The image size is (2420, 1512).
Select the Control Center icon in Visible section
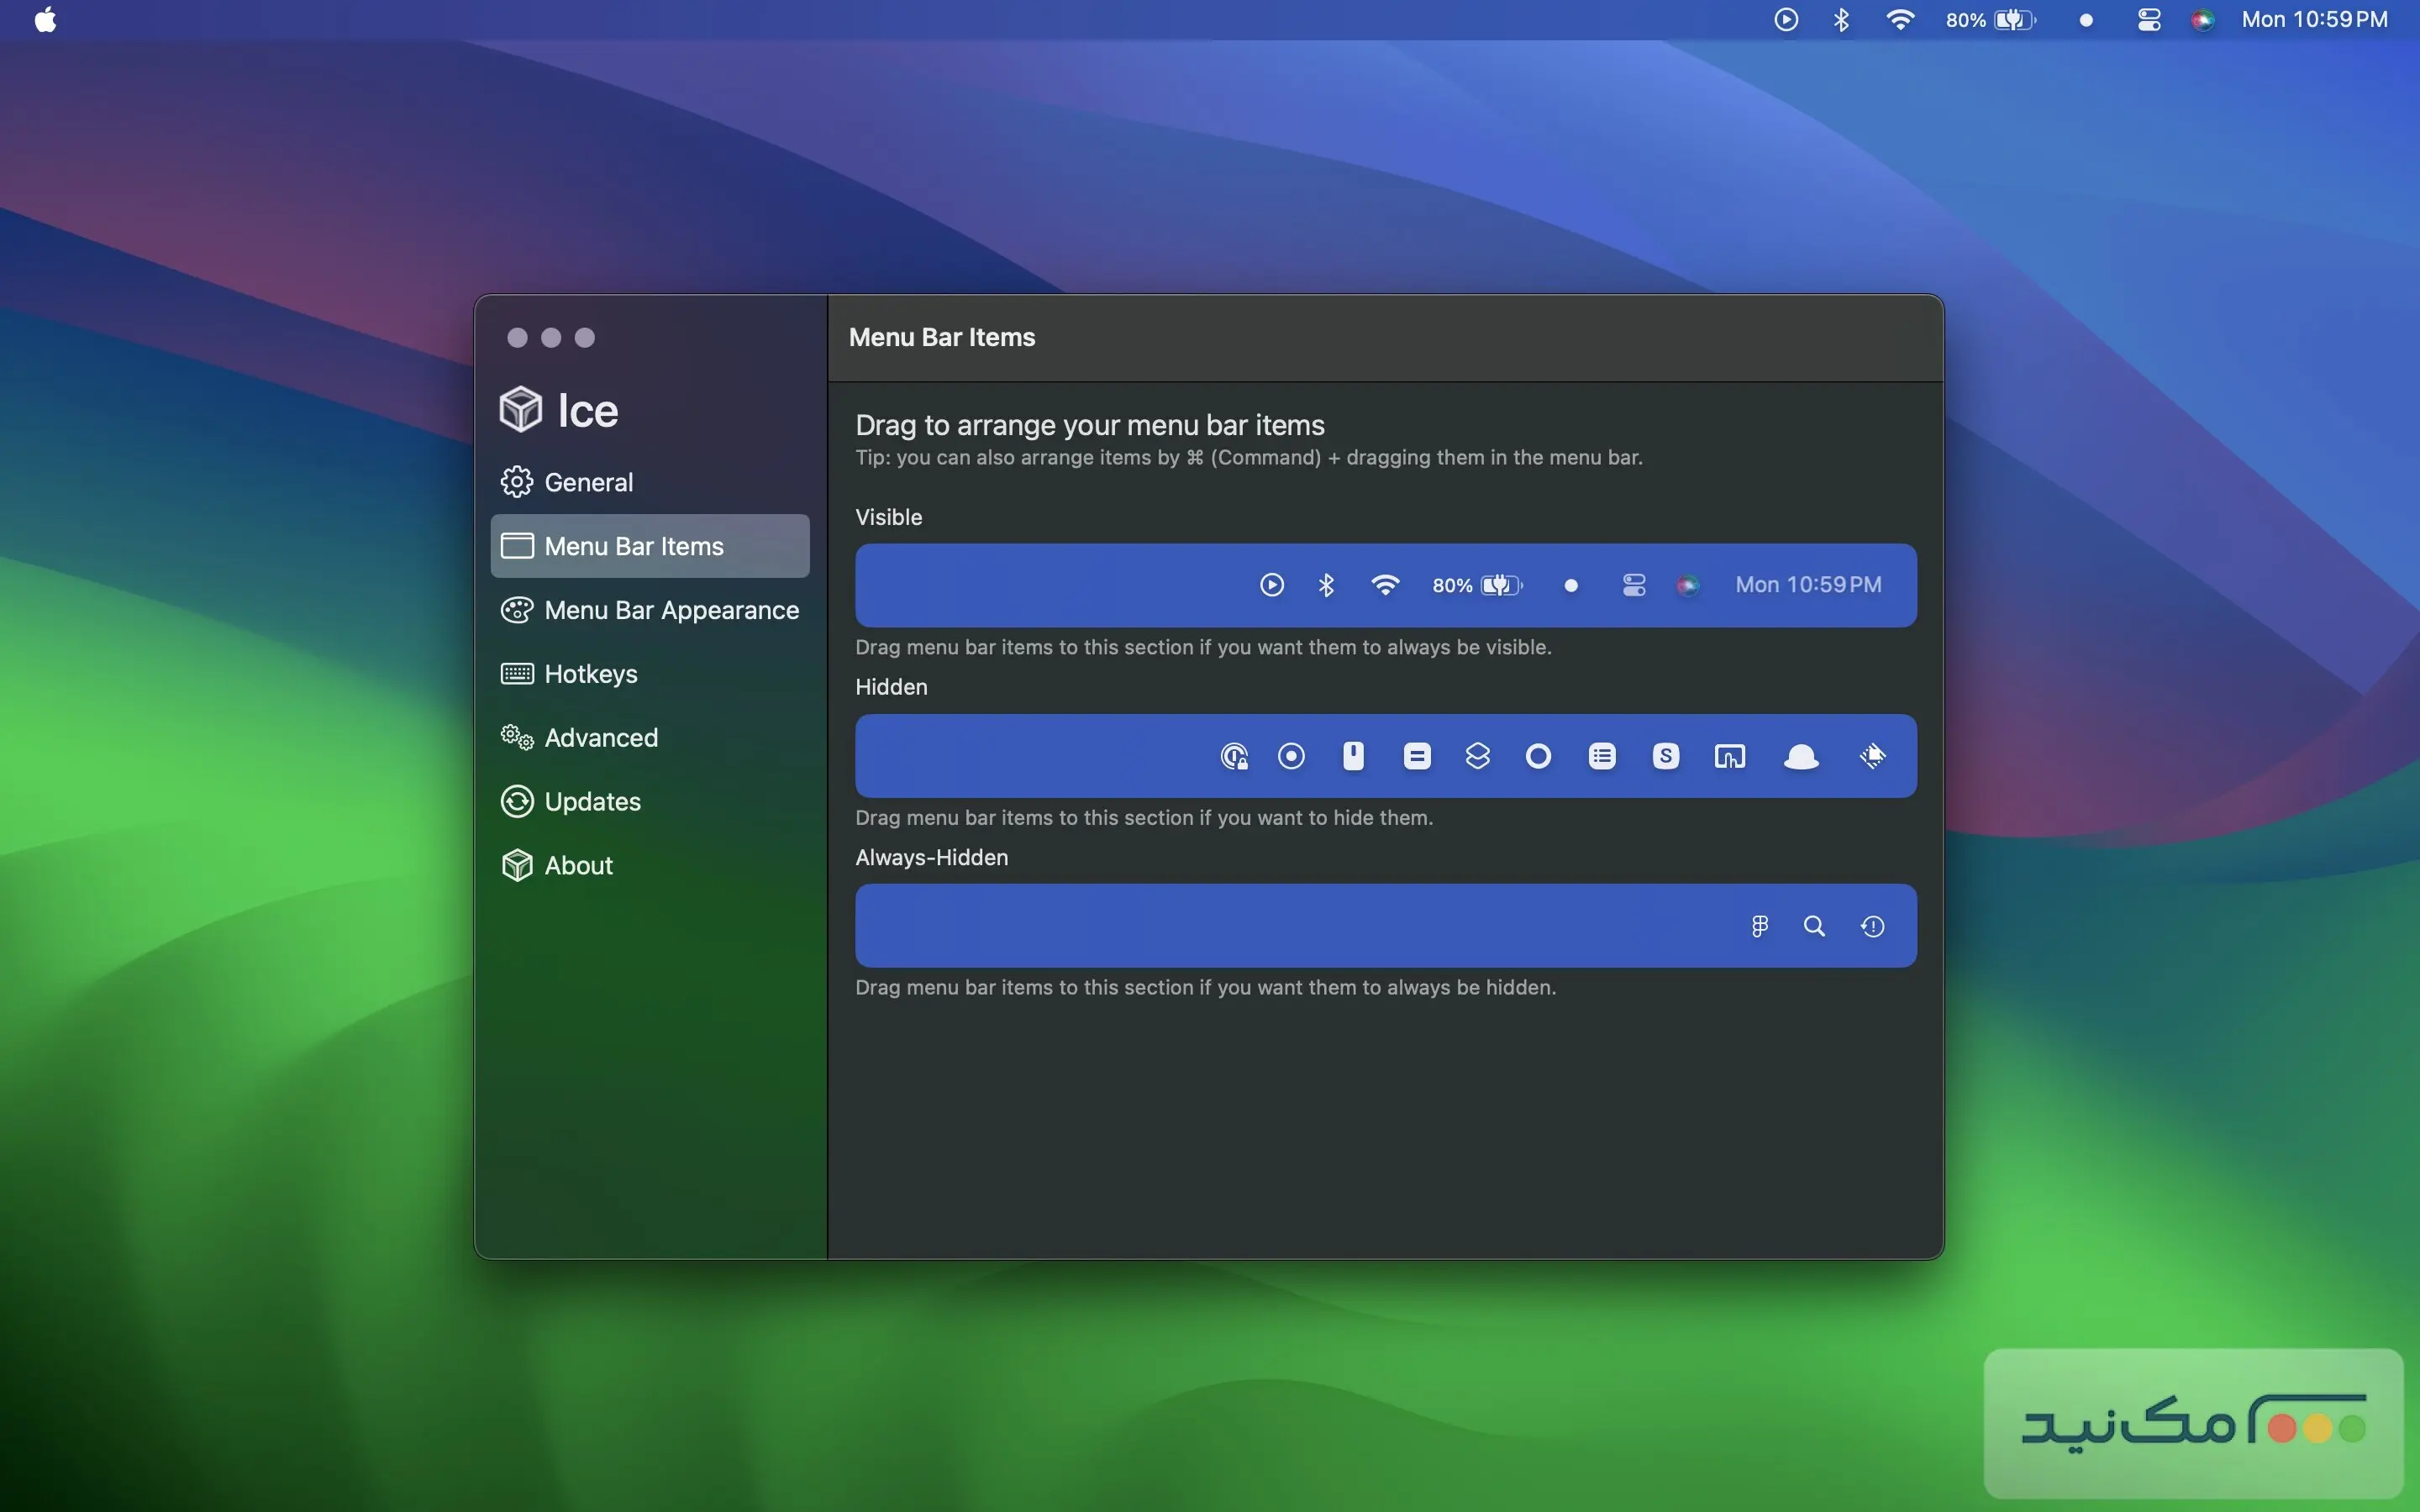(x=1633, y=585)
